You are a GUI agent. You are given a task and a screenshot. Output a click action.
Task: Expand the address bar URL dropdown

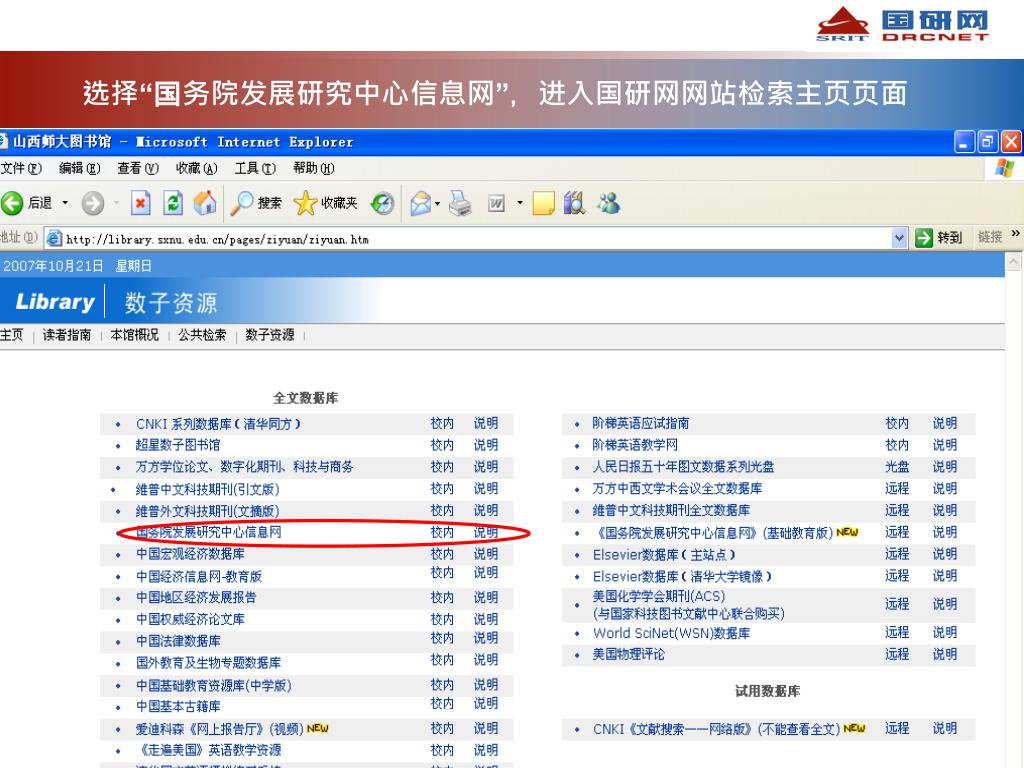(x=899, y=238)
